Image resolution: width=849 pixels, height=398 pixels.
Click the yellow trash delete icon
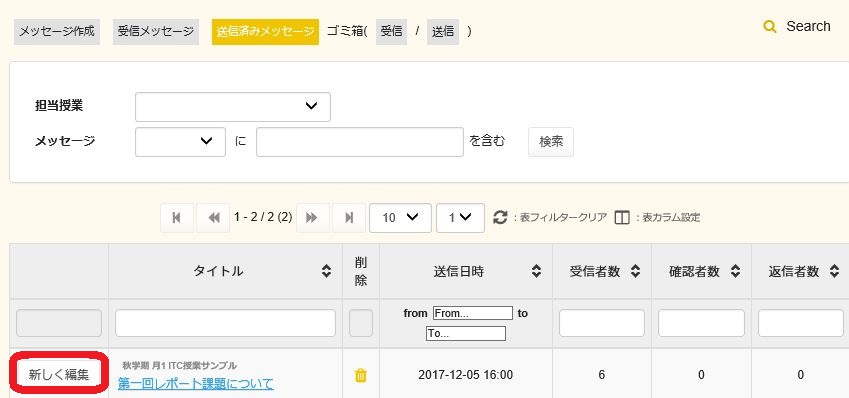coord(361,375)
